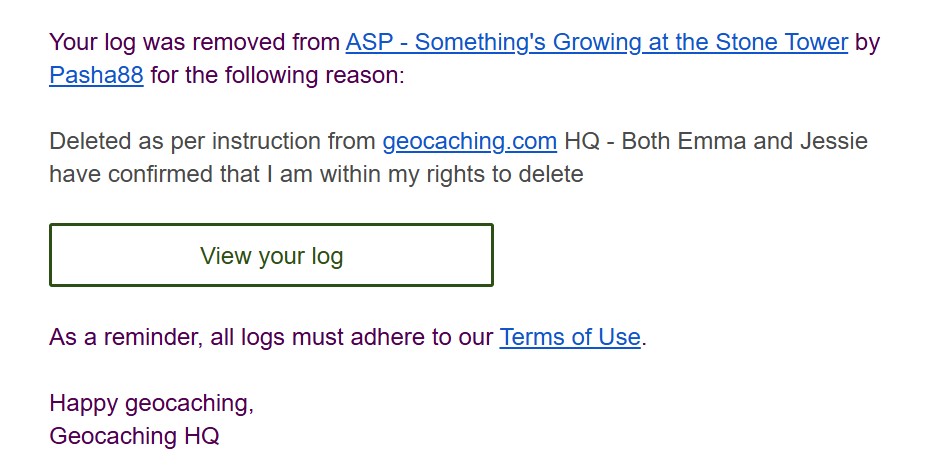Click the 'Geocaching HQ' signature
The image size is (933, 469).
pos(134,436)
